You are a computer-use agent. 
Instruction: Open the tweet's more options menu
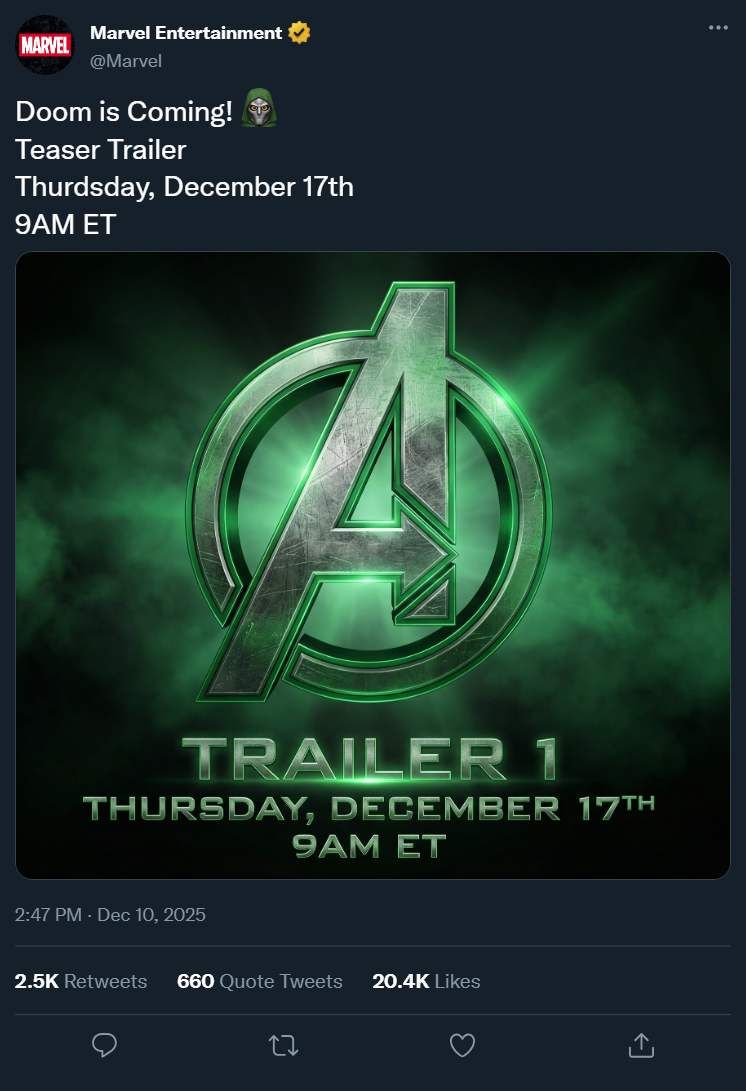(x=718, y=28)
